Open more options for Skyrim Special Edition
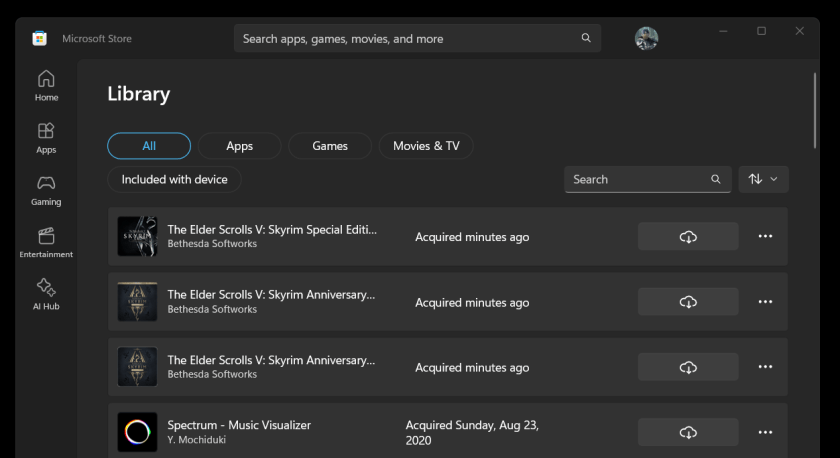The height and width of the screenshot is (458, 840). click(x=765, y=237)
